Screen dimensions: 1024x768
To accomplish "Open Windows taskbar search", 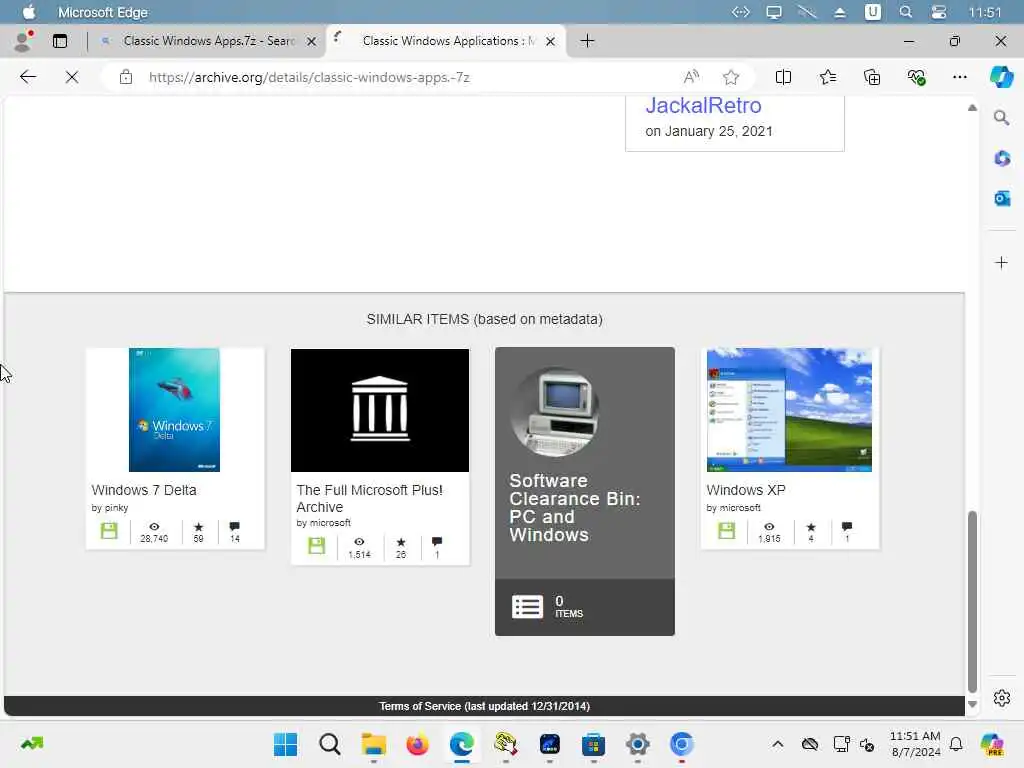I will pyautogui.click(x=329, y=744).
